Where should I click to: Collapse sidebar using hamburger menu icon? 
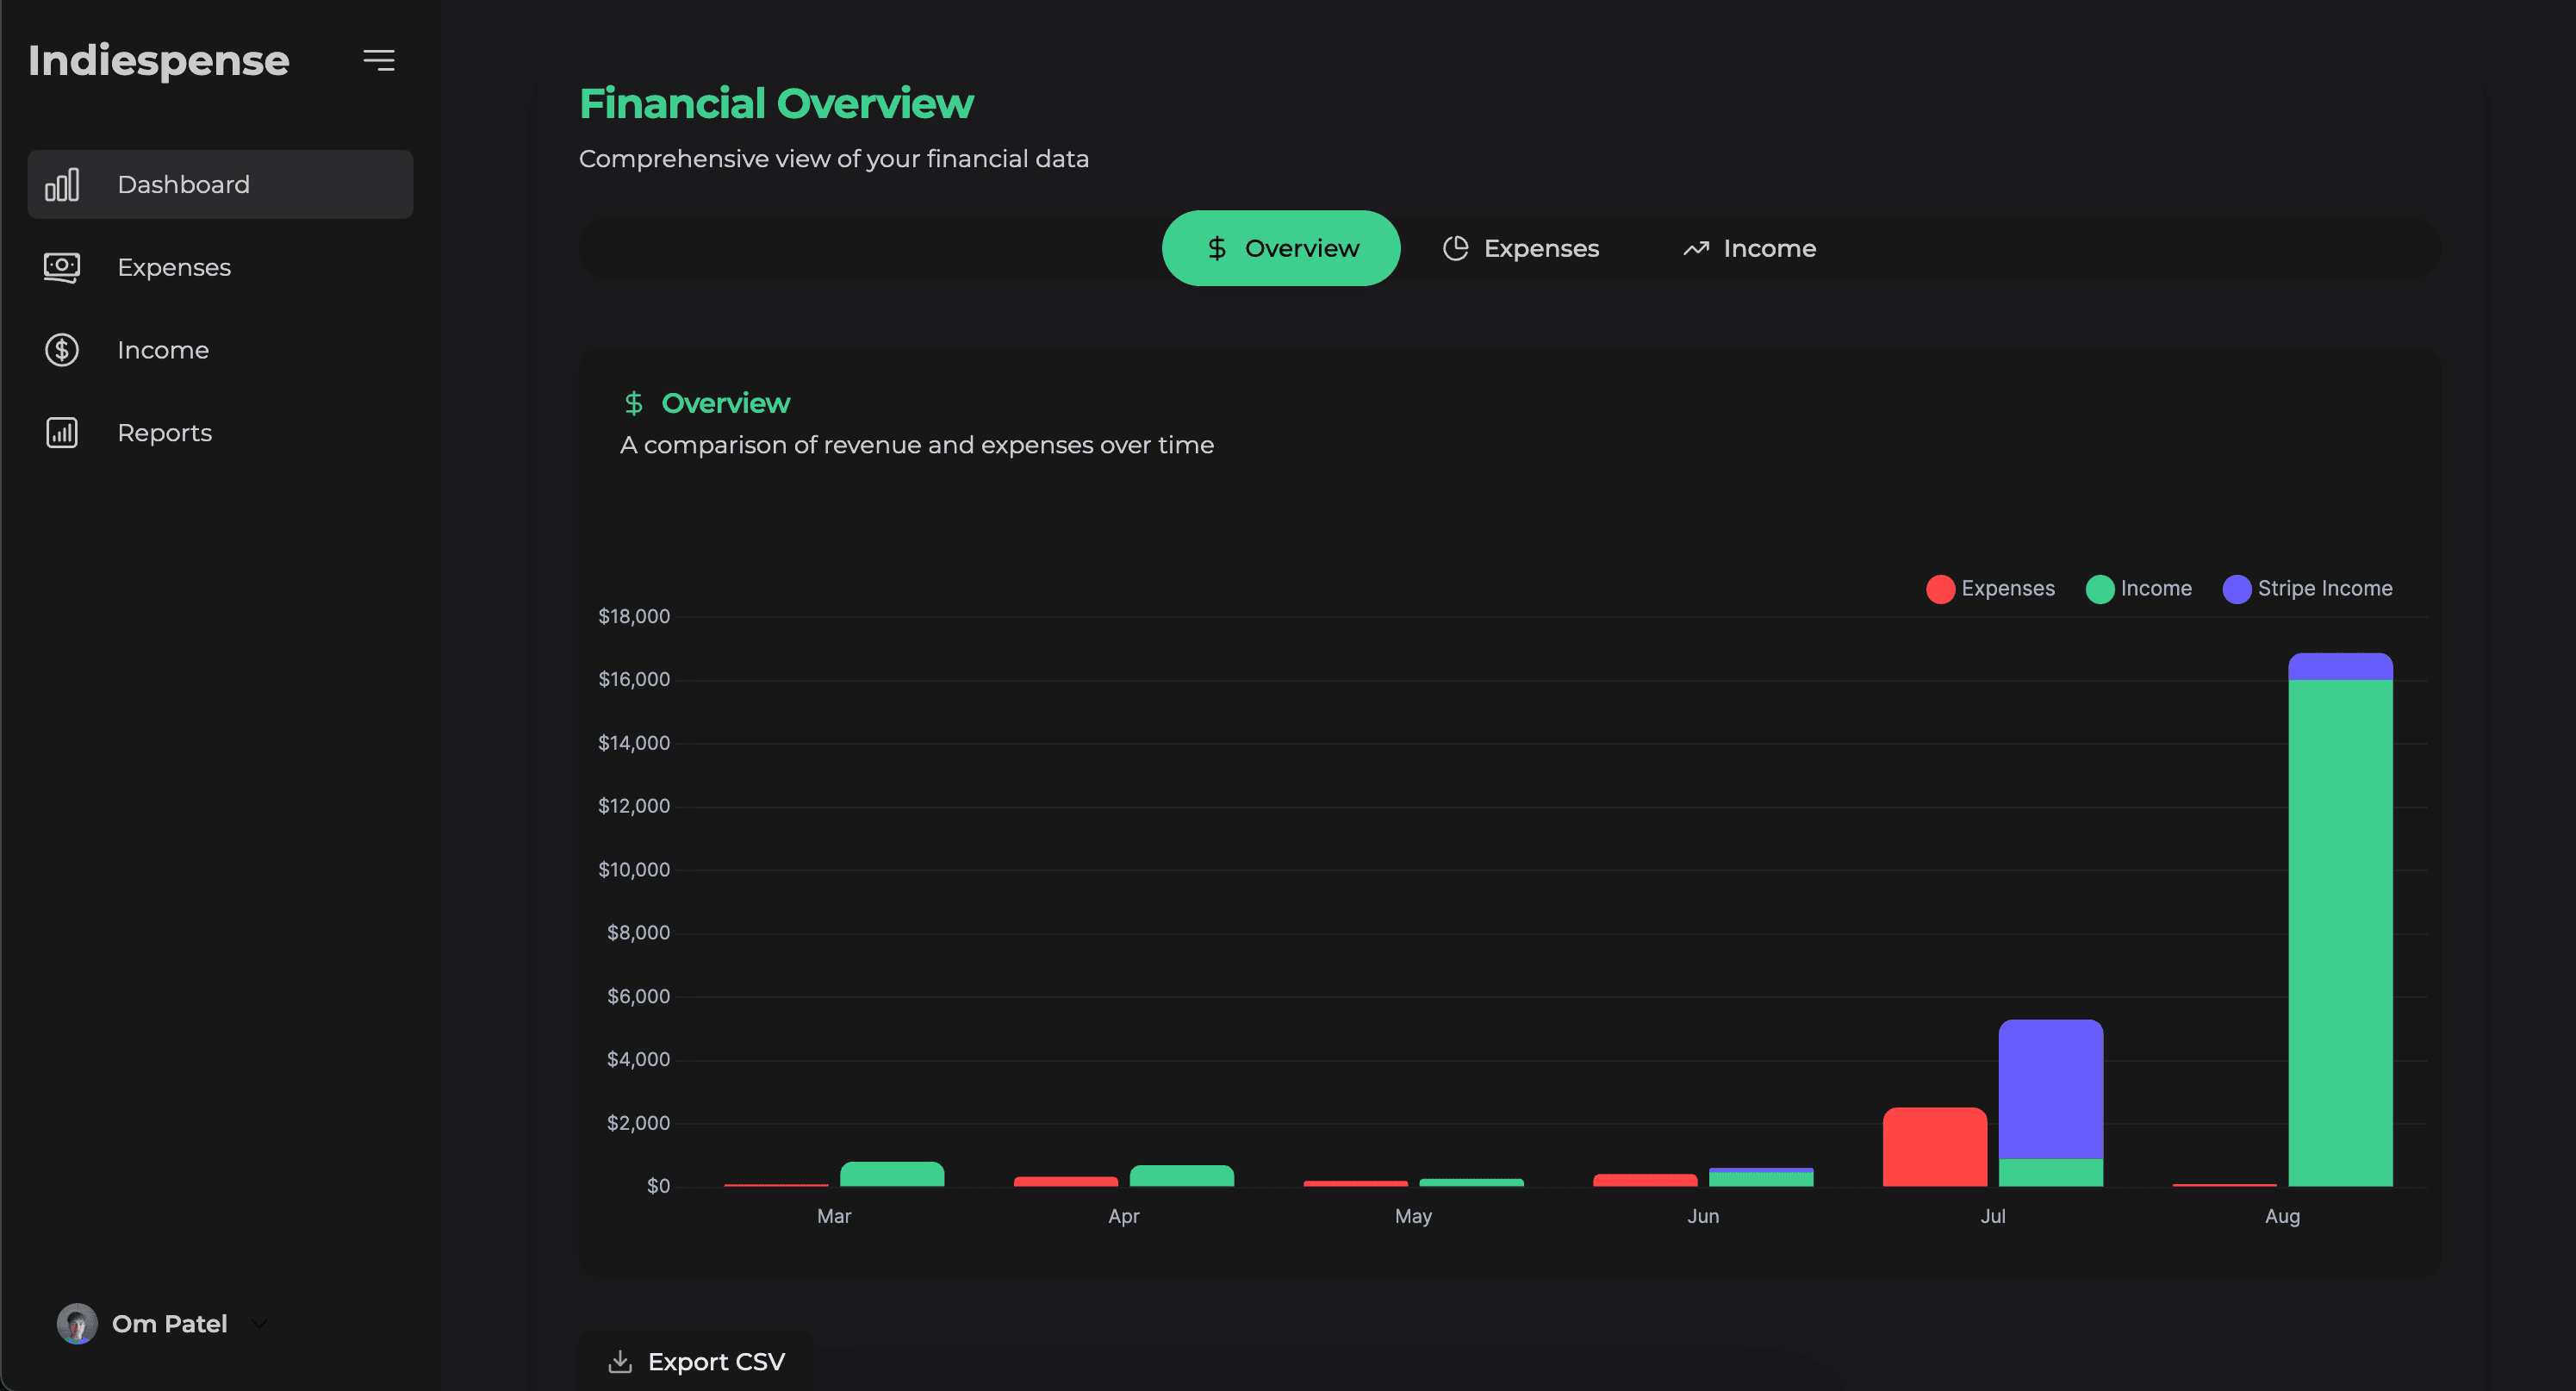(378, 61)
